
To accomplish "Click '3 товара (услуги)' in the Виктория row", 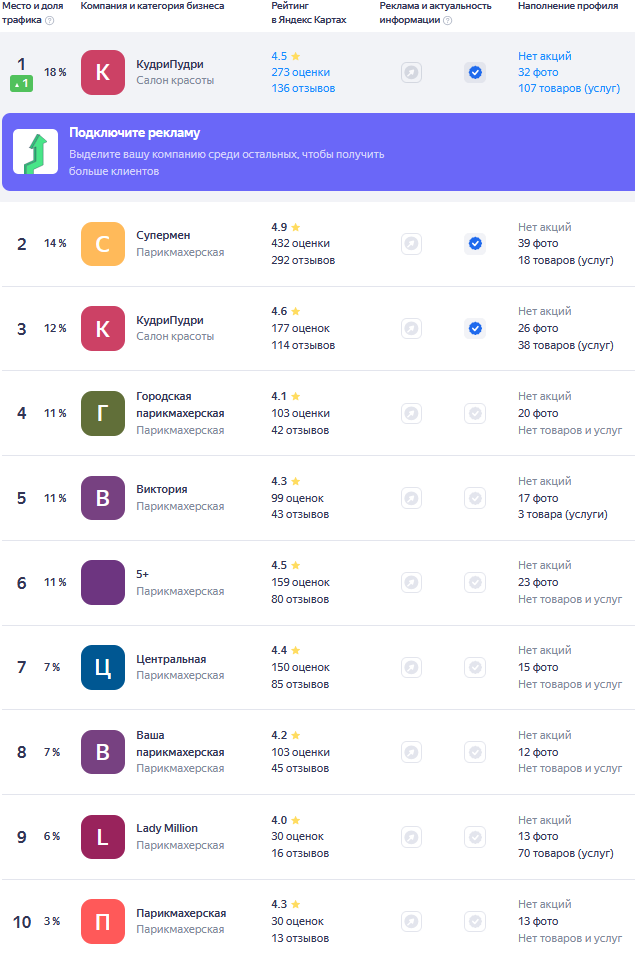I will 563,514.
